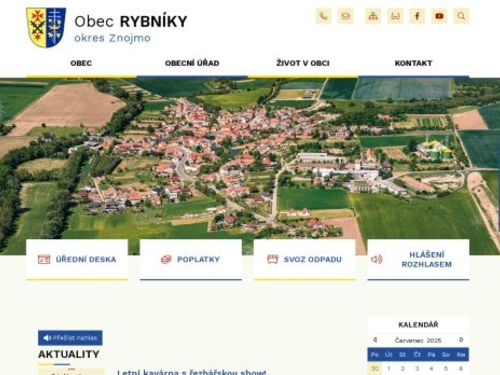Click the okres Znojmo subtitle

pos(112,38)
